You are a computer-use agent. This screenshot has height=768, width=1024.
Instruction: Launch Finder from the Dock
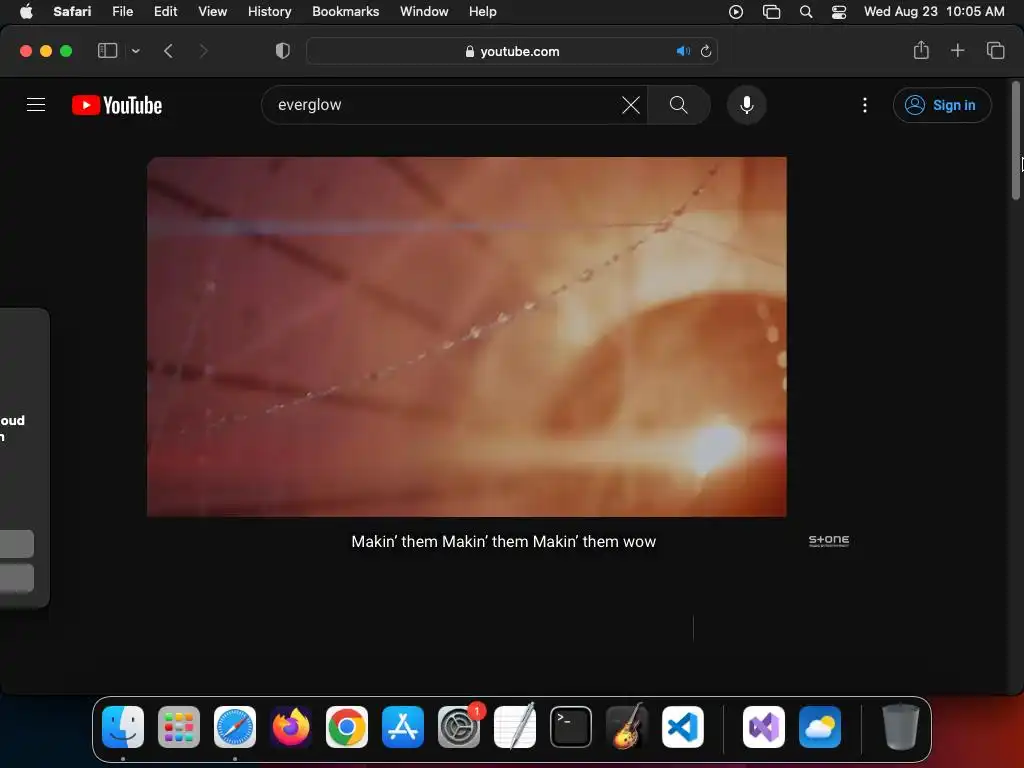tap(123, 727)
